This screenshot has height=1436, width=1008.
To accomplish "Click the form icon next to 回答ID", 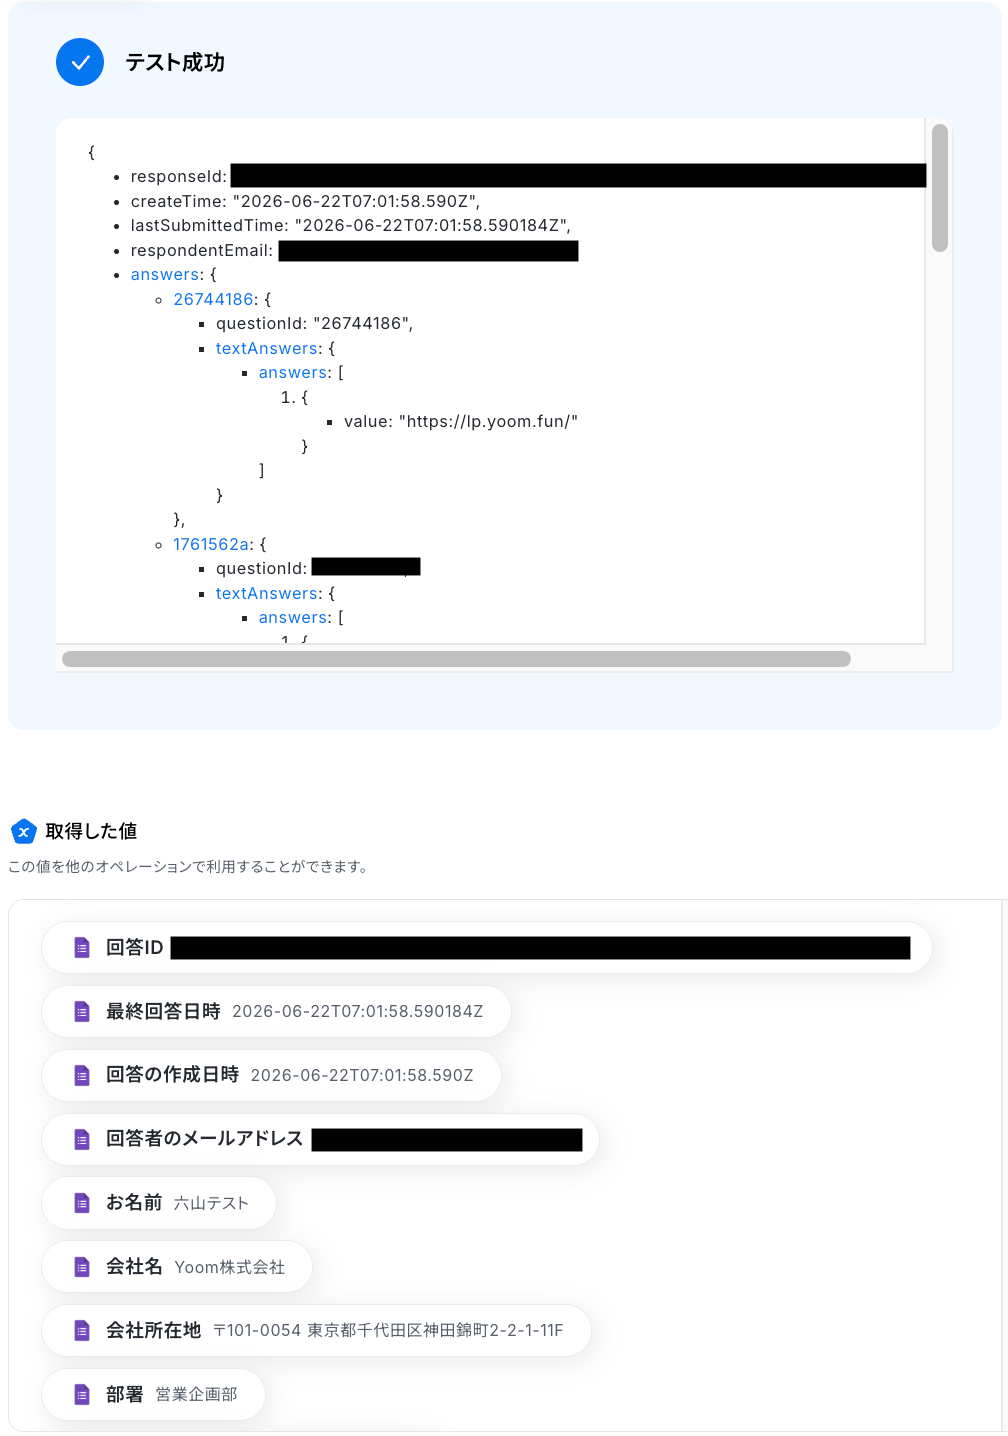I will 82,948.
